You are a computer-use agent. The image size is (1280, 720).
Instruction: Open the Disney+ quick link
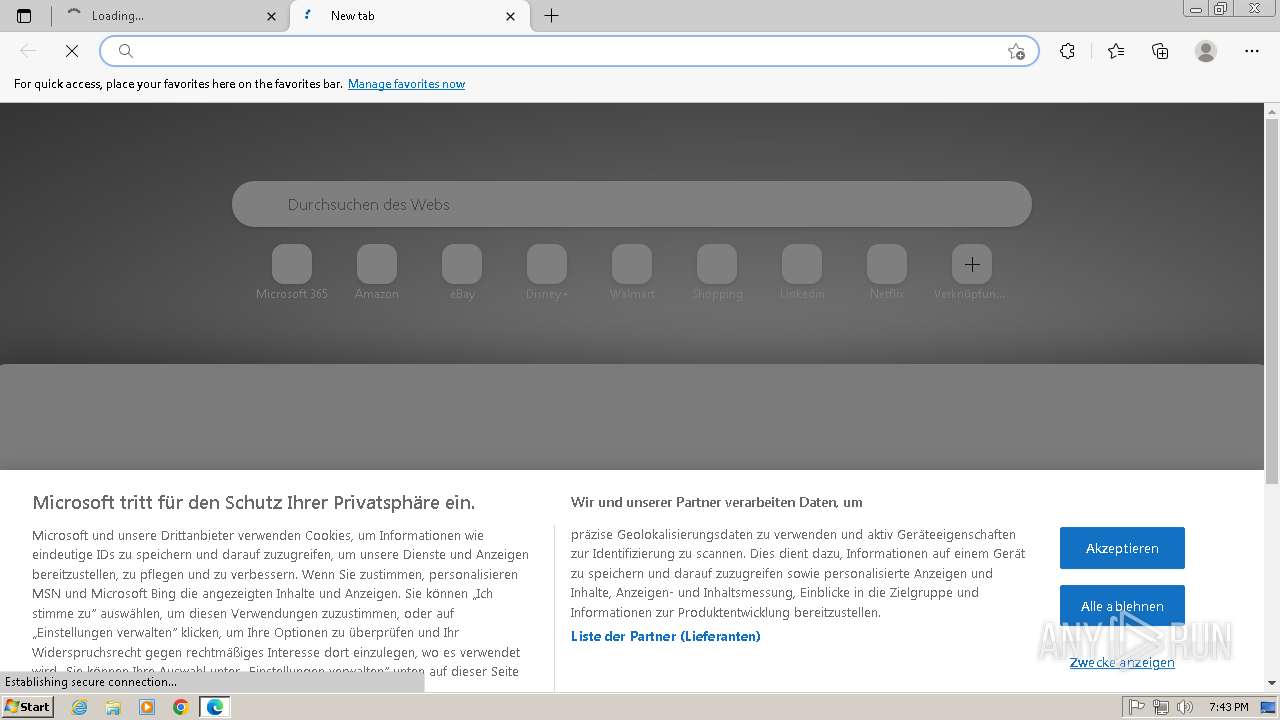click(x=547, y=272)
